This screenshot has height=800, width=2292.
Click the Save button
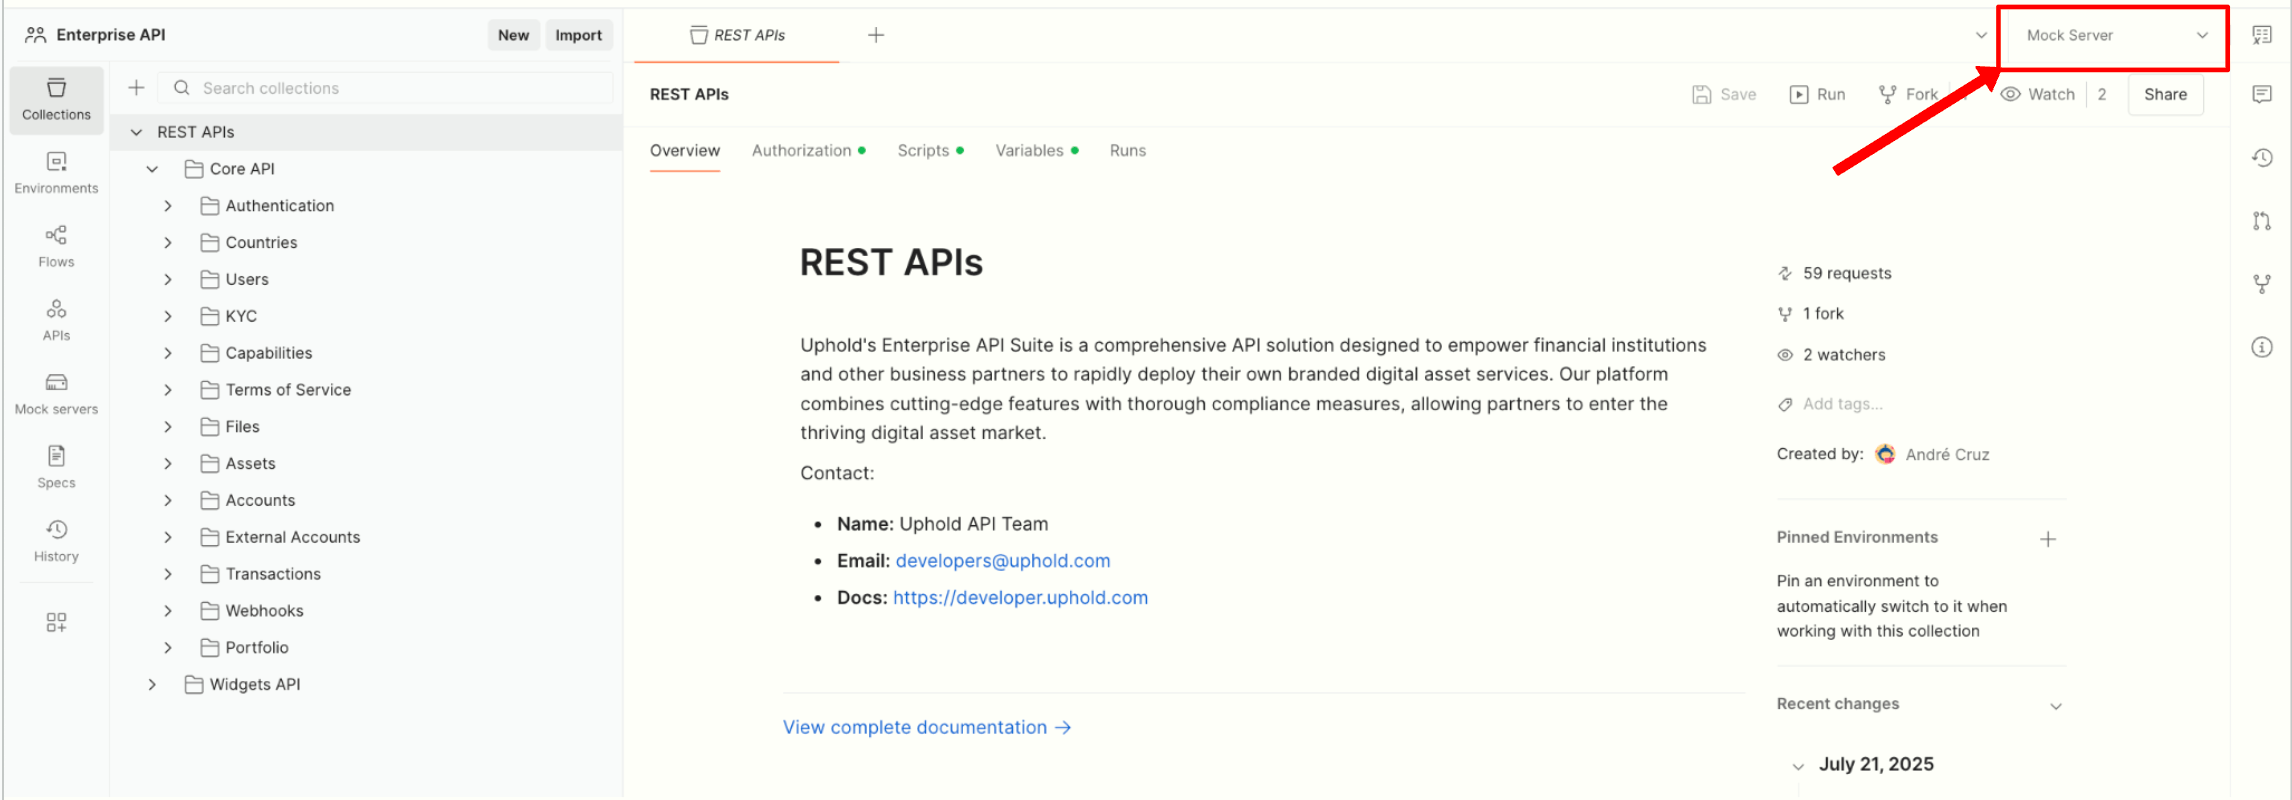click(x=1724, y=94)
